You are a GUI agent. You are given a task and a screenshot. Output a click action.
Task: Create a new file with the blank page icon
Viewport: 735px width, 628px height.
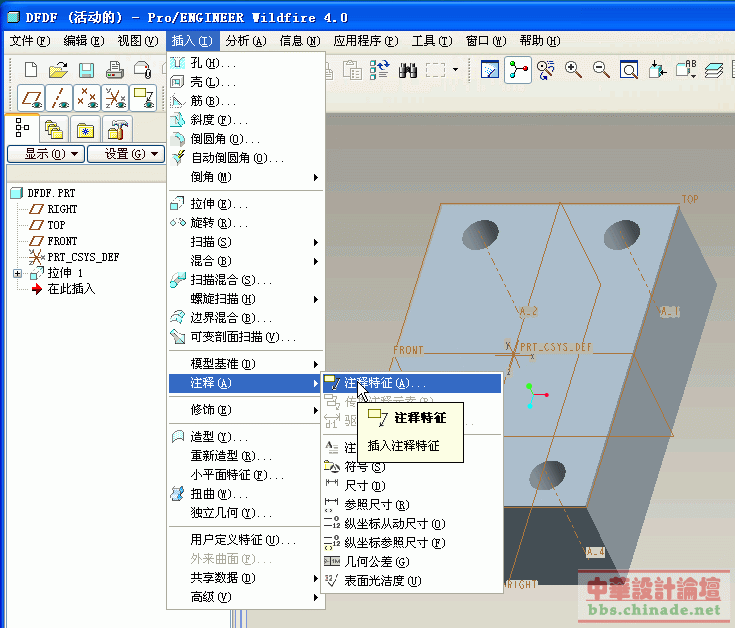tap(31, 70)
